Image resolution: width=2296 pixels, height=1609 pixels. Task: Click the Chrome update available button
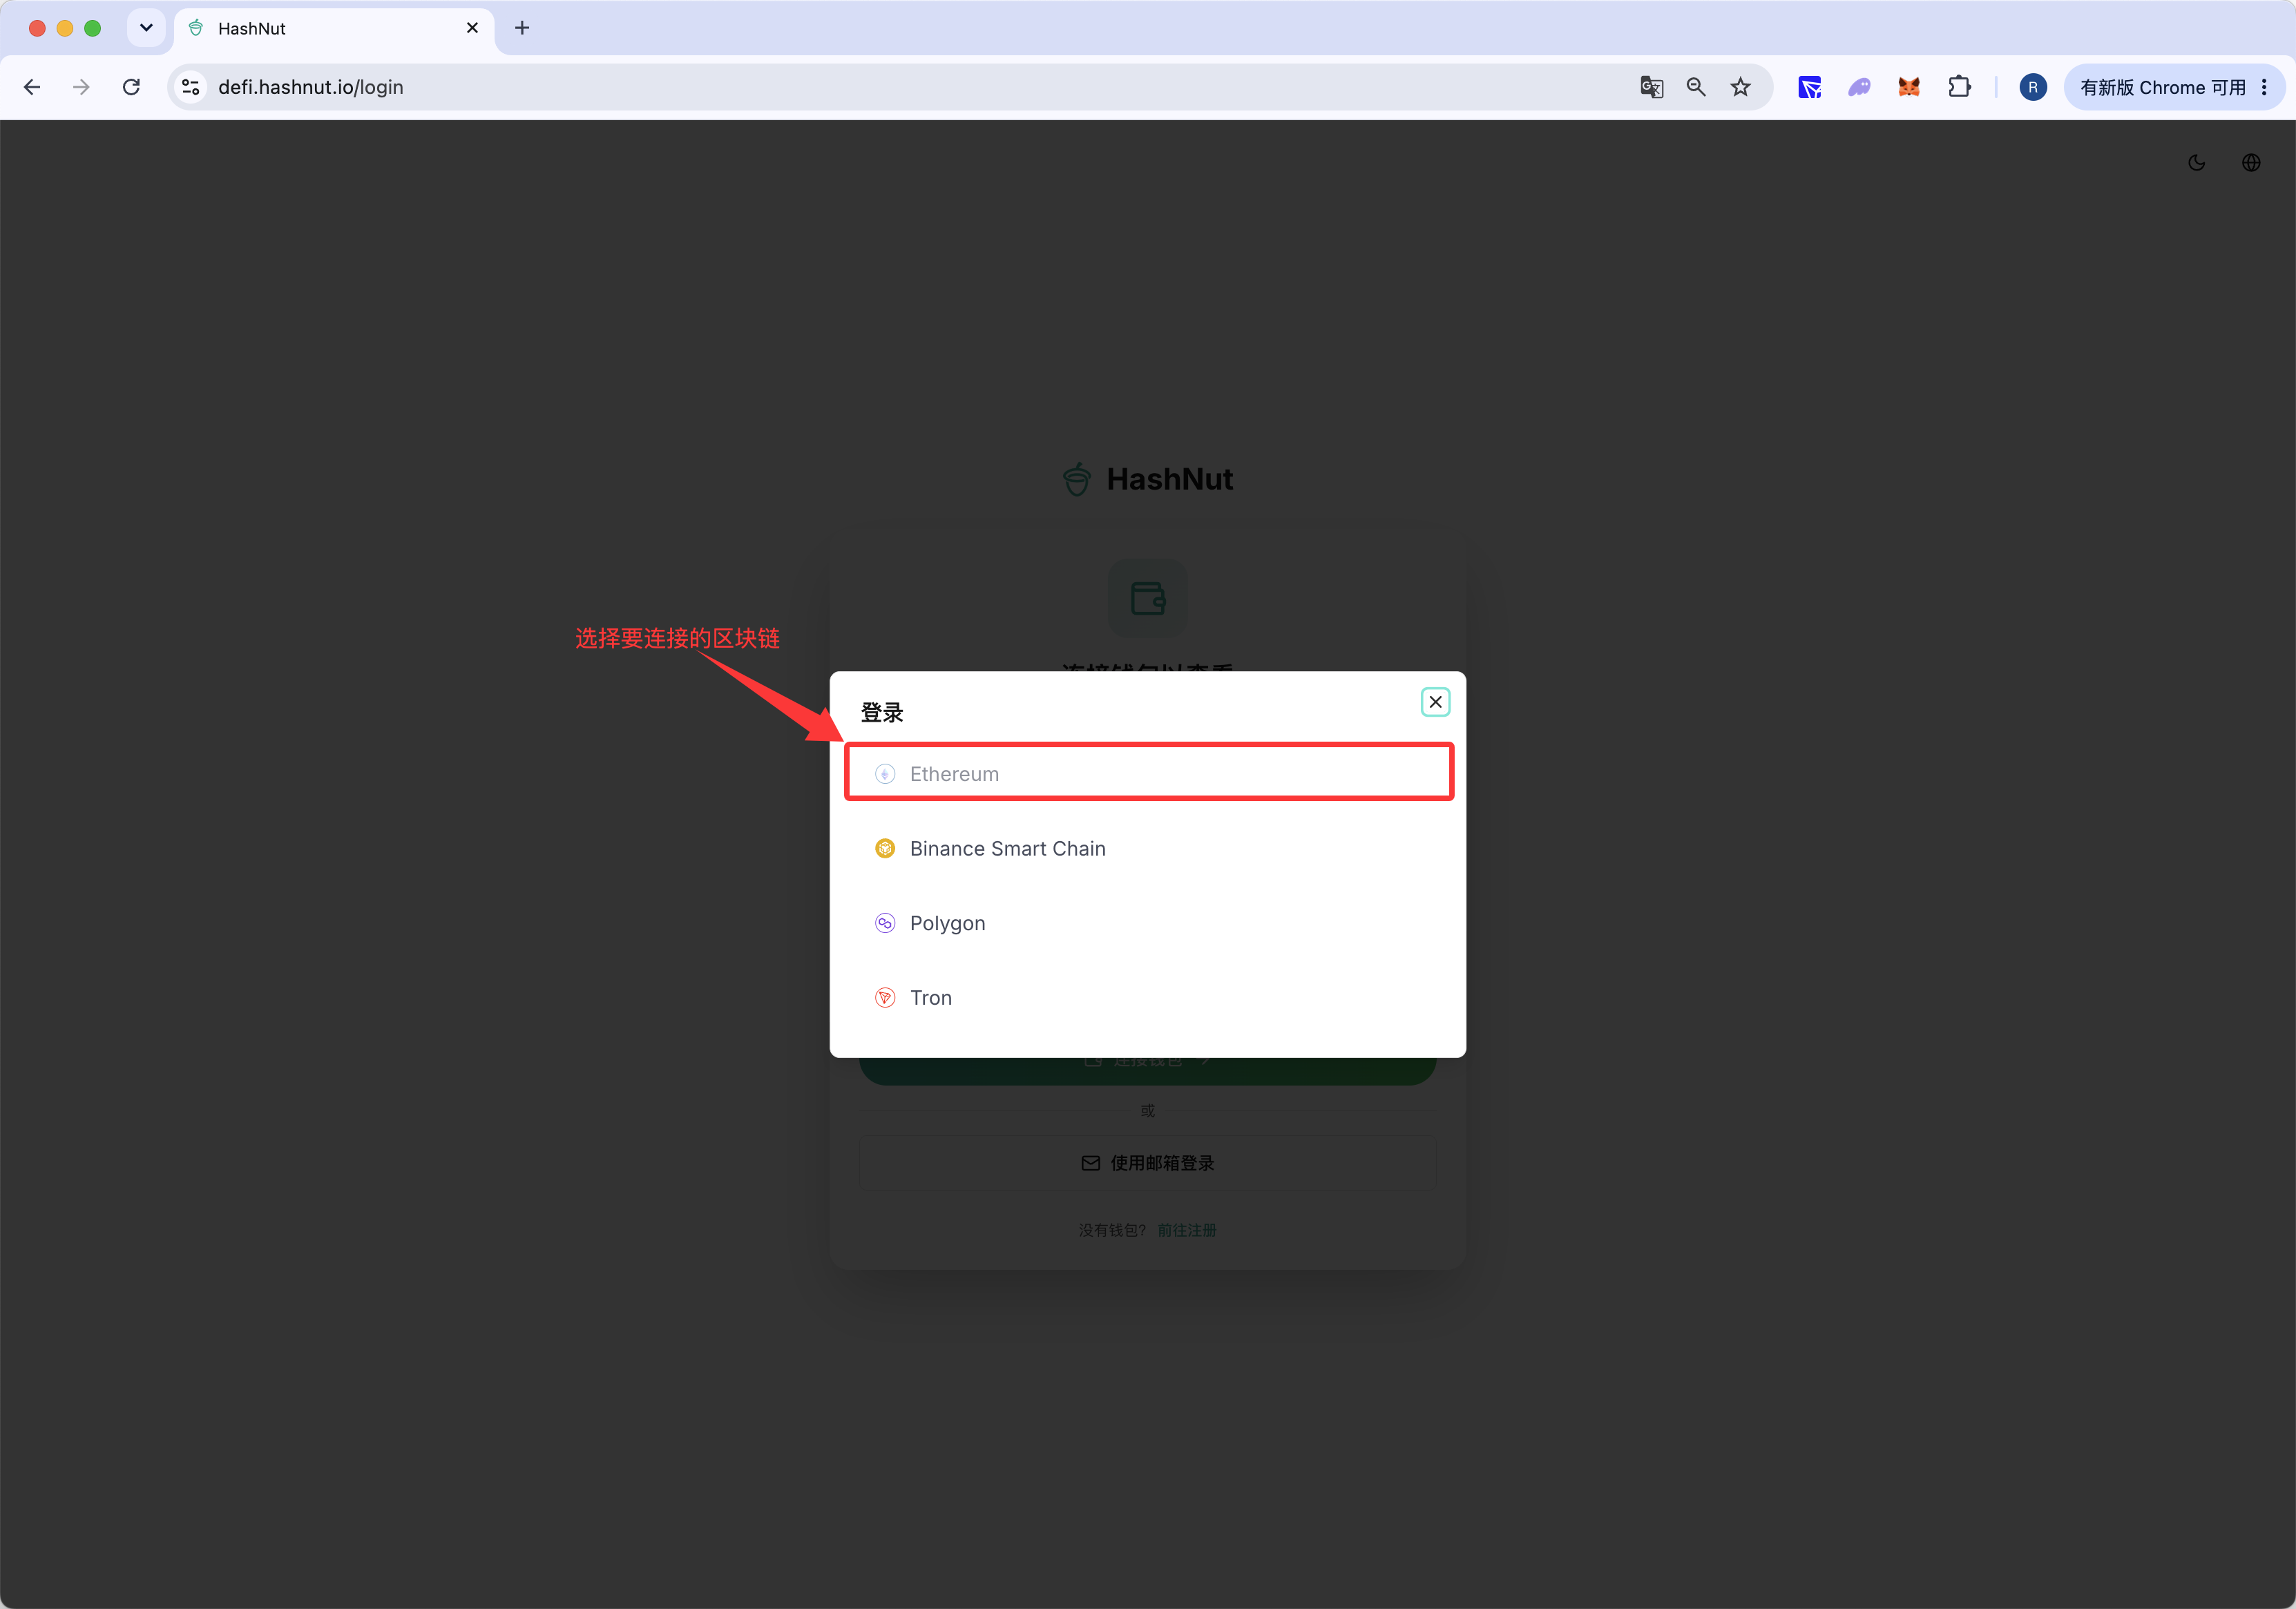(2162, 87)
